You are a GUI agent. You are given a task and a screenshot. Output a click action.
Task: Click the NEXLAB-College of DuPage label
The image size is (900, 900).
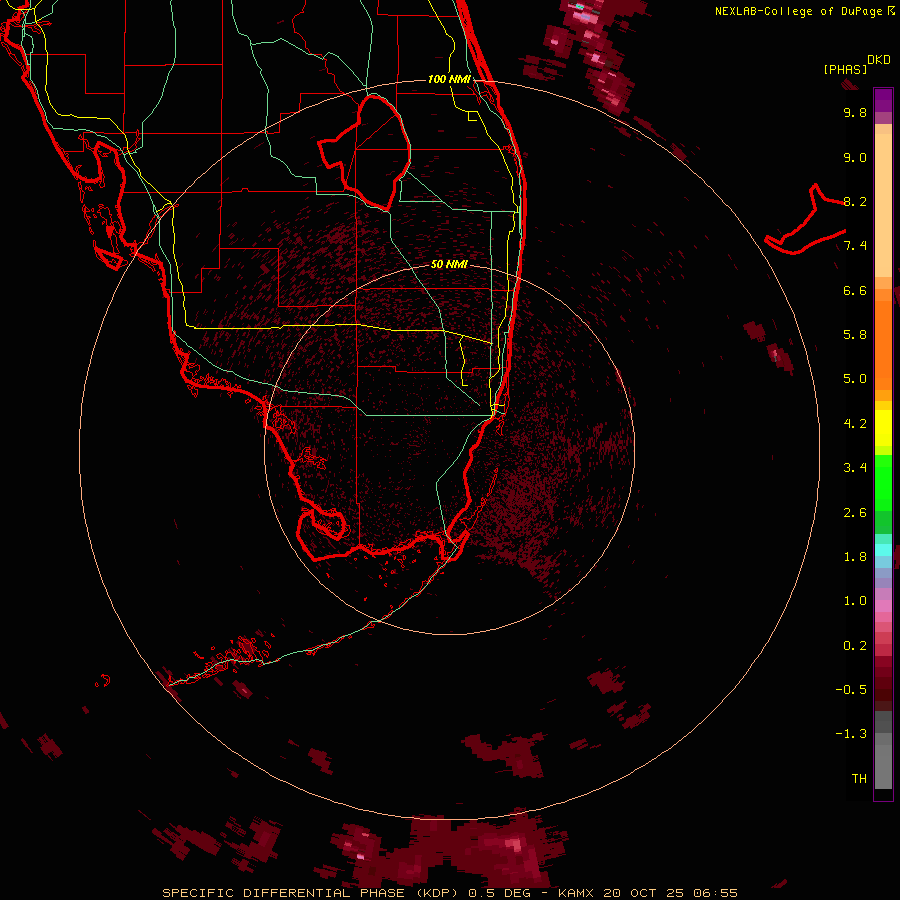[x=798, y=11]
